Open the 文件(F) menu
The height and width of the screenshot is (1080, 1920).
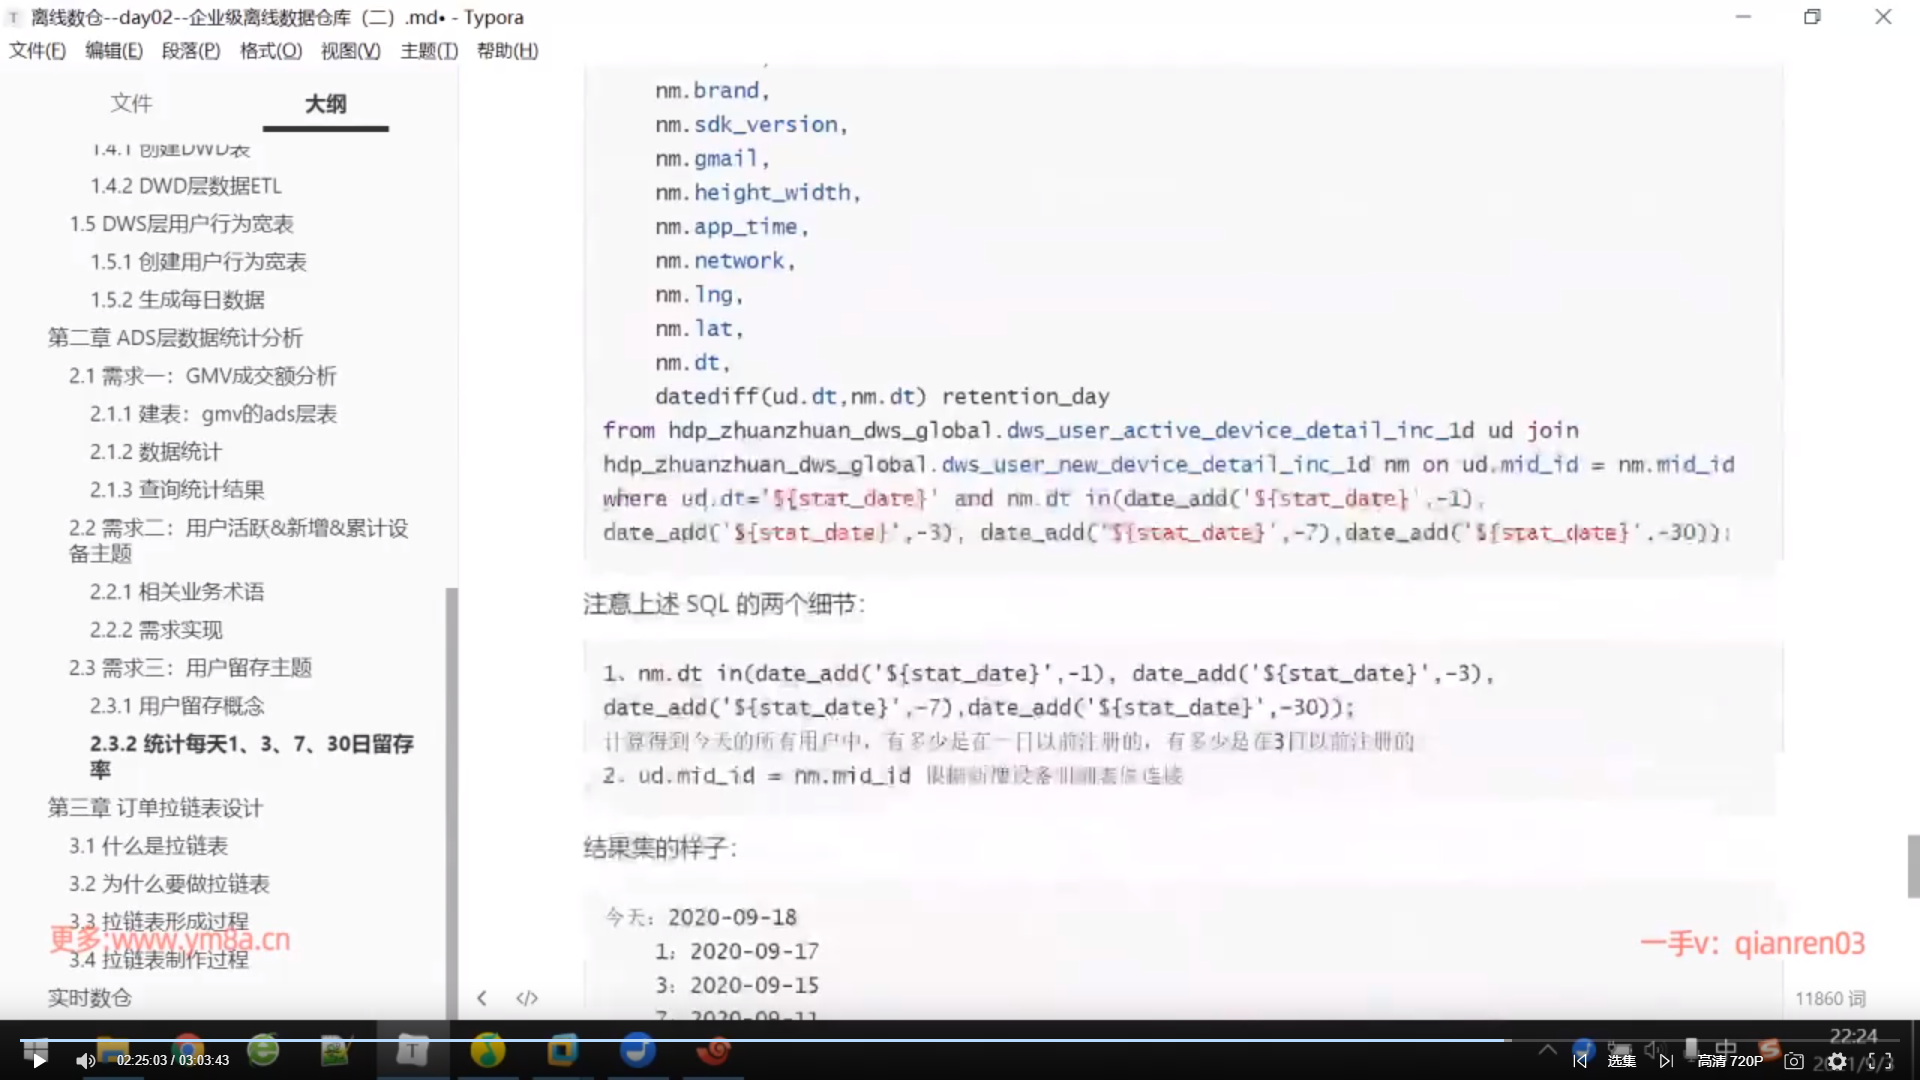pyautogui.click(x=37, y=51)
